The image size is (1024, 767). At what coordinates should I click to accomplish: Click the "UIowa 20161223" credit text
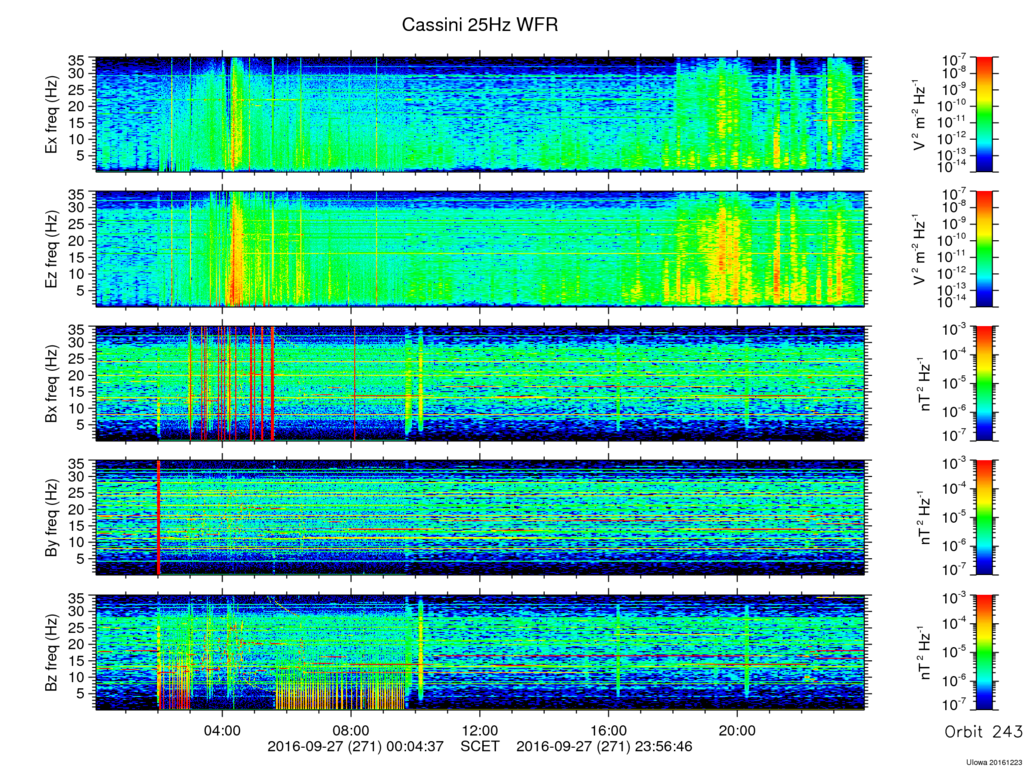pyautogui.click(x=993, y=762)
